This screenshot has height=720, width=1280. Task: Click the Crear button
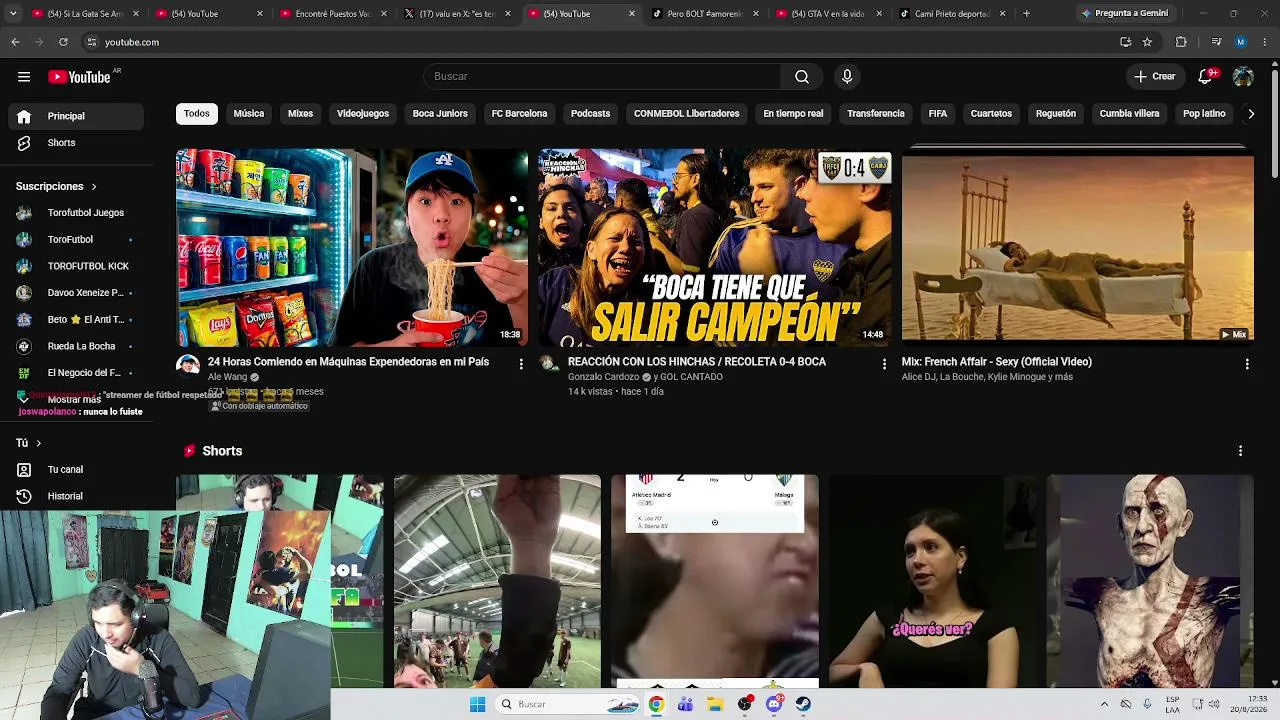click(x=1155, y=77)
